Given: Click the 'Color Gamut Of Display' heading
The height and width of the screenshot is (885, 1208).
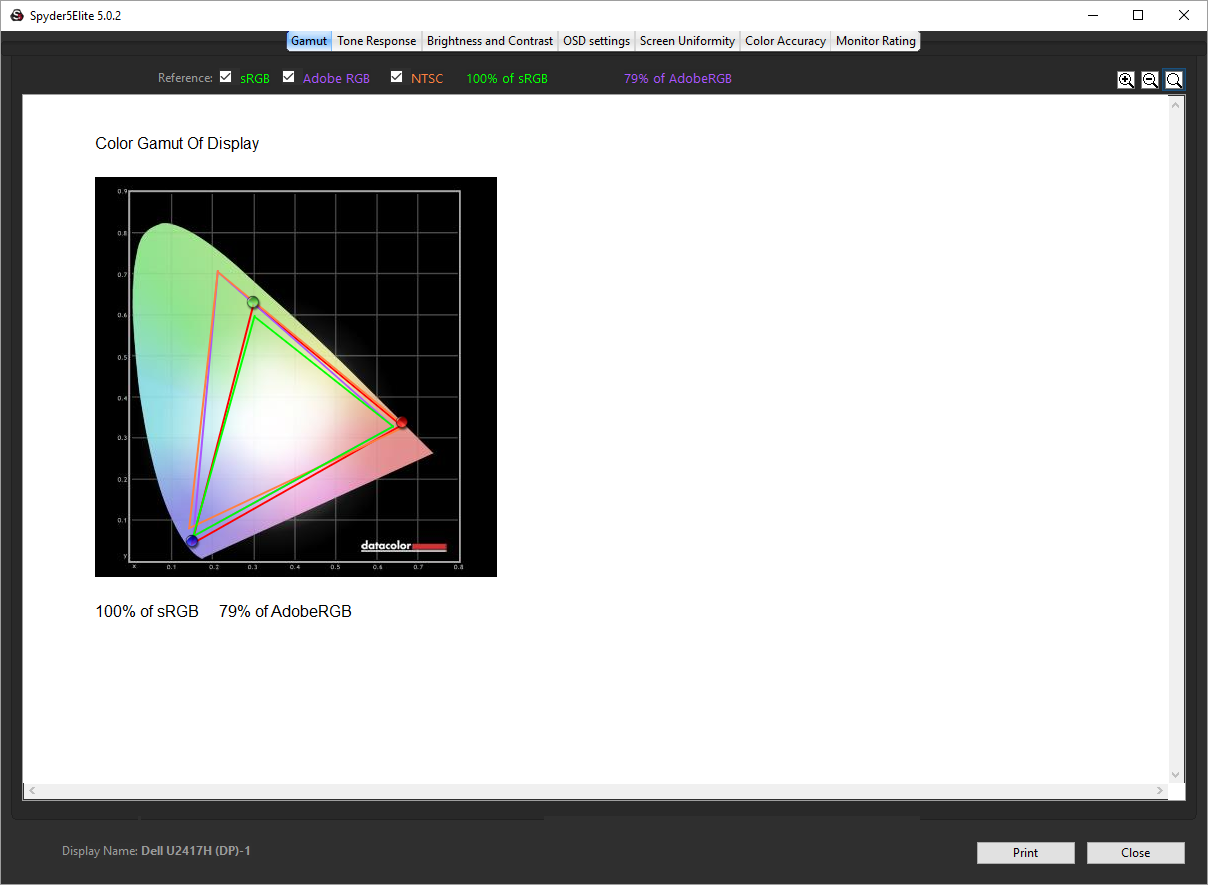Looking at the screenshot, I should pos(177,144).
